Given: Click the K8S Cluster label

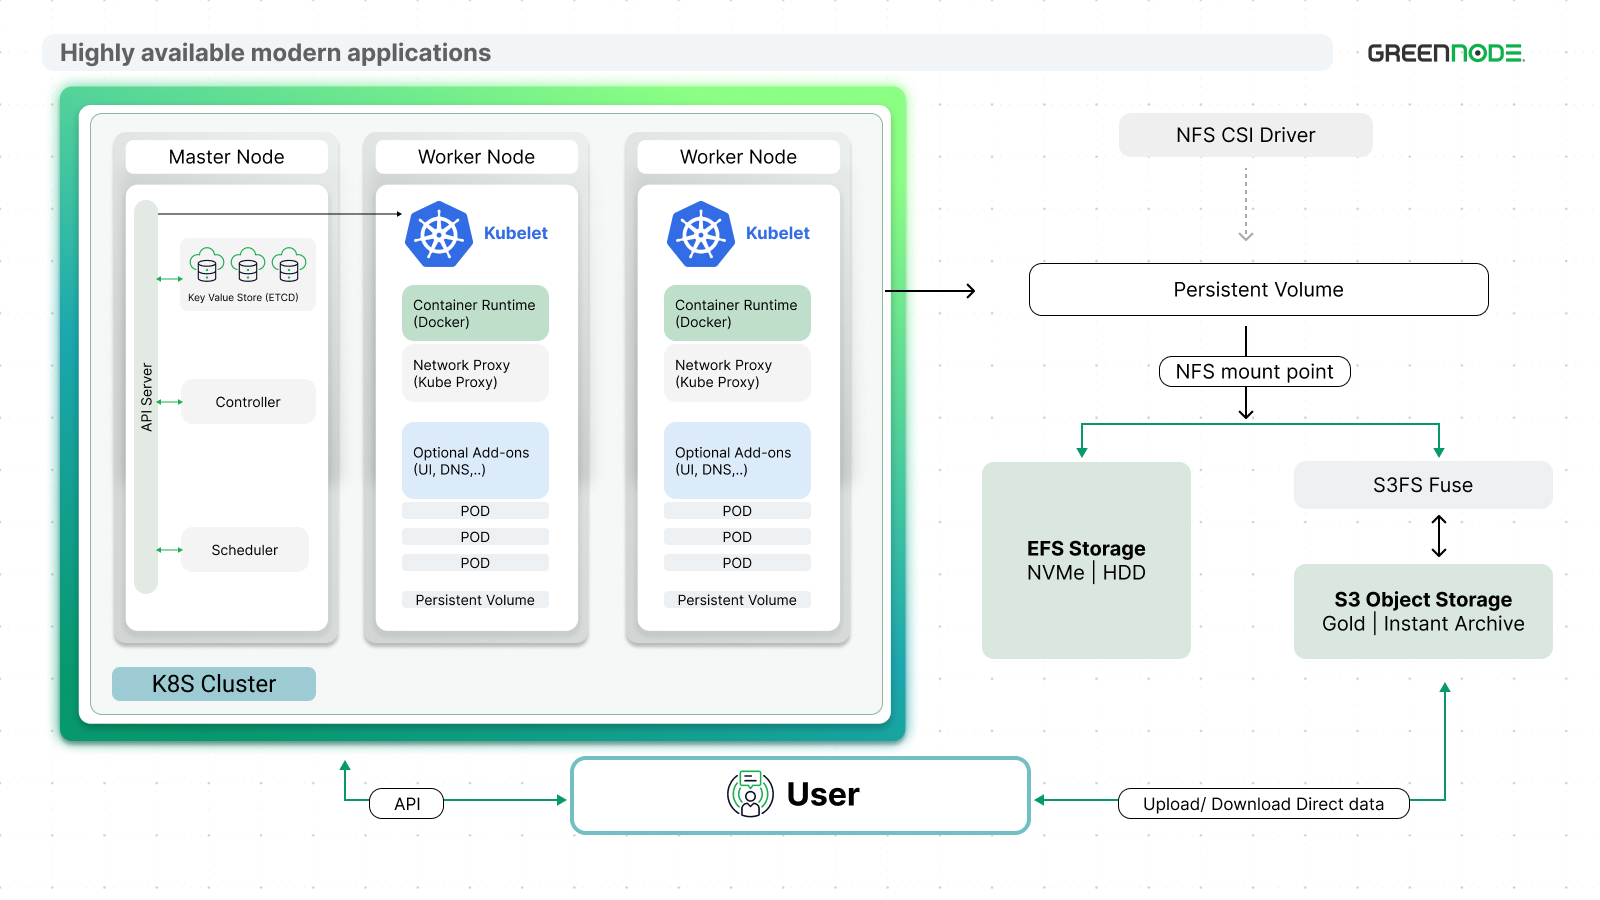Looking at the screenshot, I should pyautogui.click(x=214, y=684).
